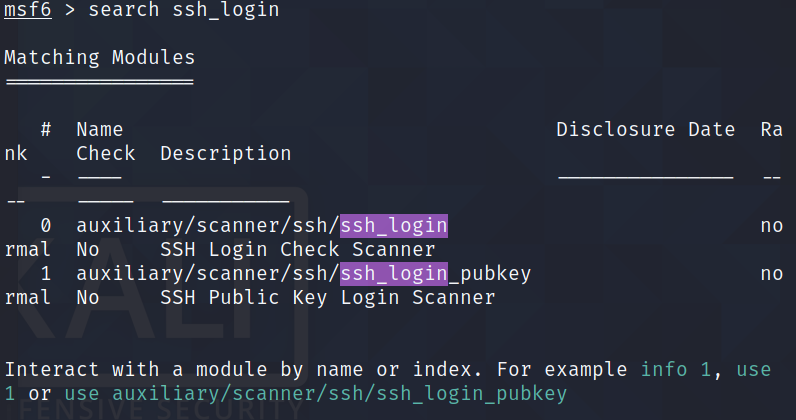Click 'SSH Public Key Login Scanner' description
This screenshot has width=796, height=420.
327,298
